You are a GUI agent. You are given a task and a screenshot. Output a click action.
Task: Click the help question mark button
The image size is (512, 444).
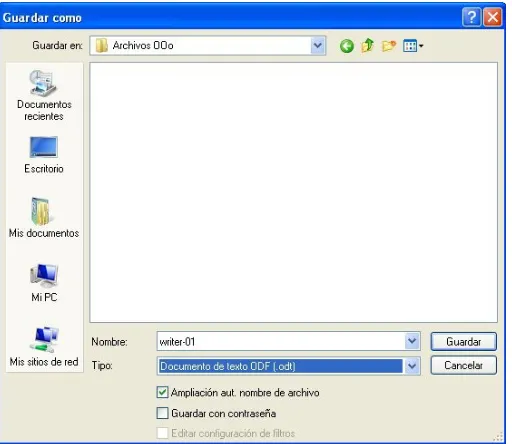click(x=471, y=17)
